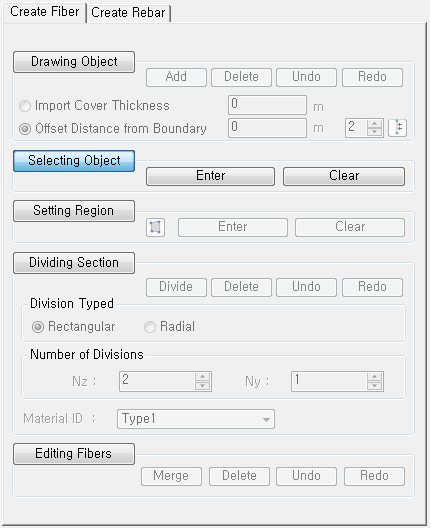The image size is (430, 528).
Task: Click the Setting Region button
Action: coord(74,211)
